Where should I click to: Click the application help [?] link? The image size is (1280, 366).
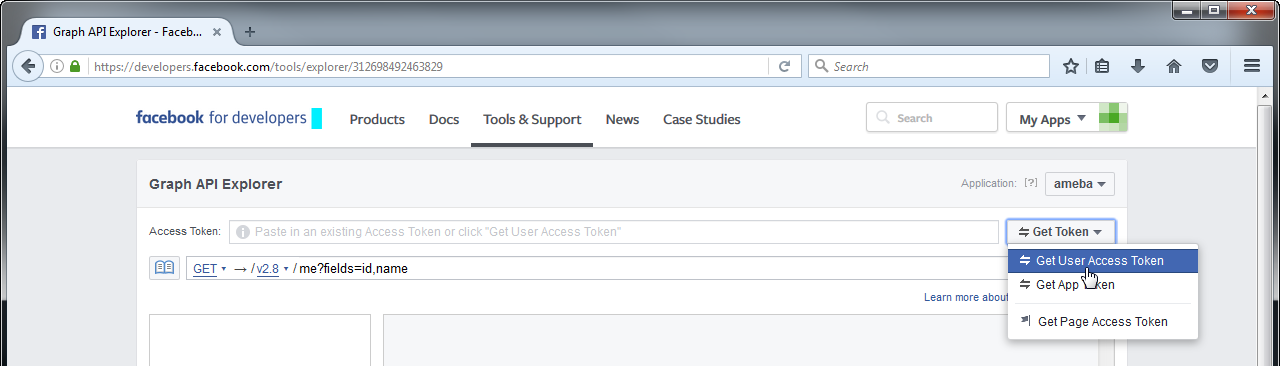click(1030, 184)
